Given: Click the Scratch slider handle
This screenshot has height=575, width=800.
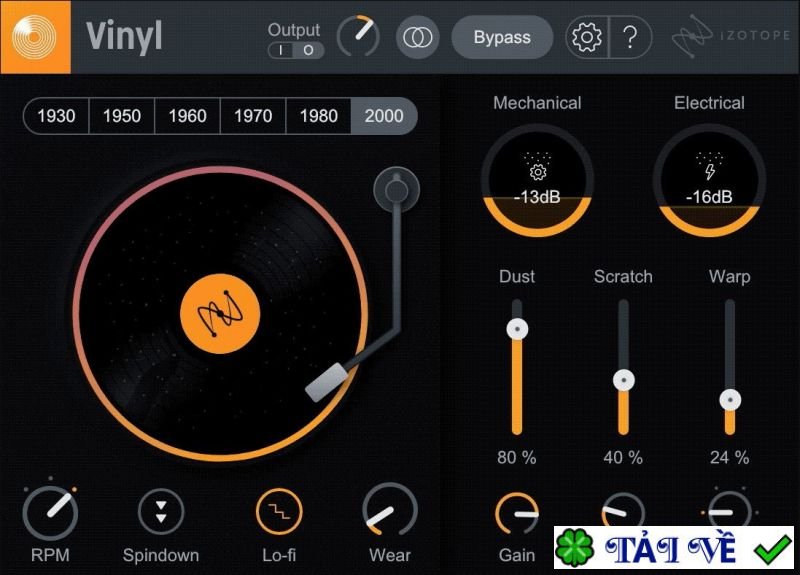Looking at the screenshot, I should tap(623, 380).
